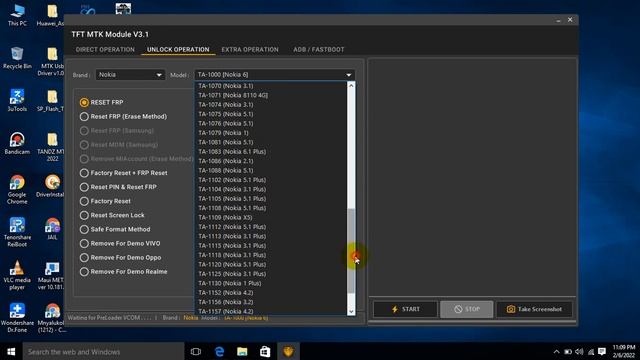The height and width of the screenshot is (360, 640).
Task: Open the Recycle Bin icon
Action: point(17,58)
